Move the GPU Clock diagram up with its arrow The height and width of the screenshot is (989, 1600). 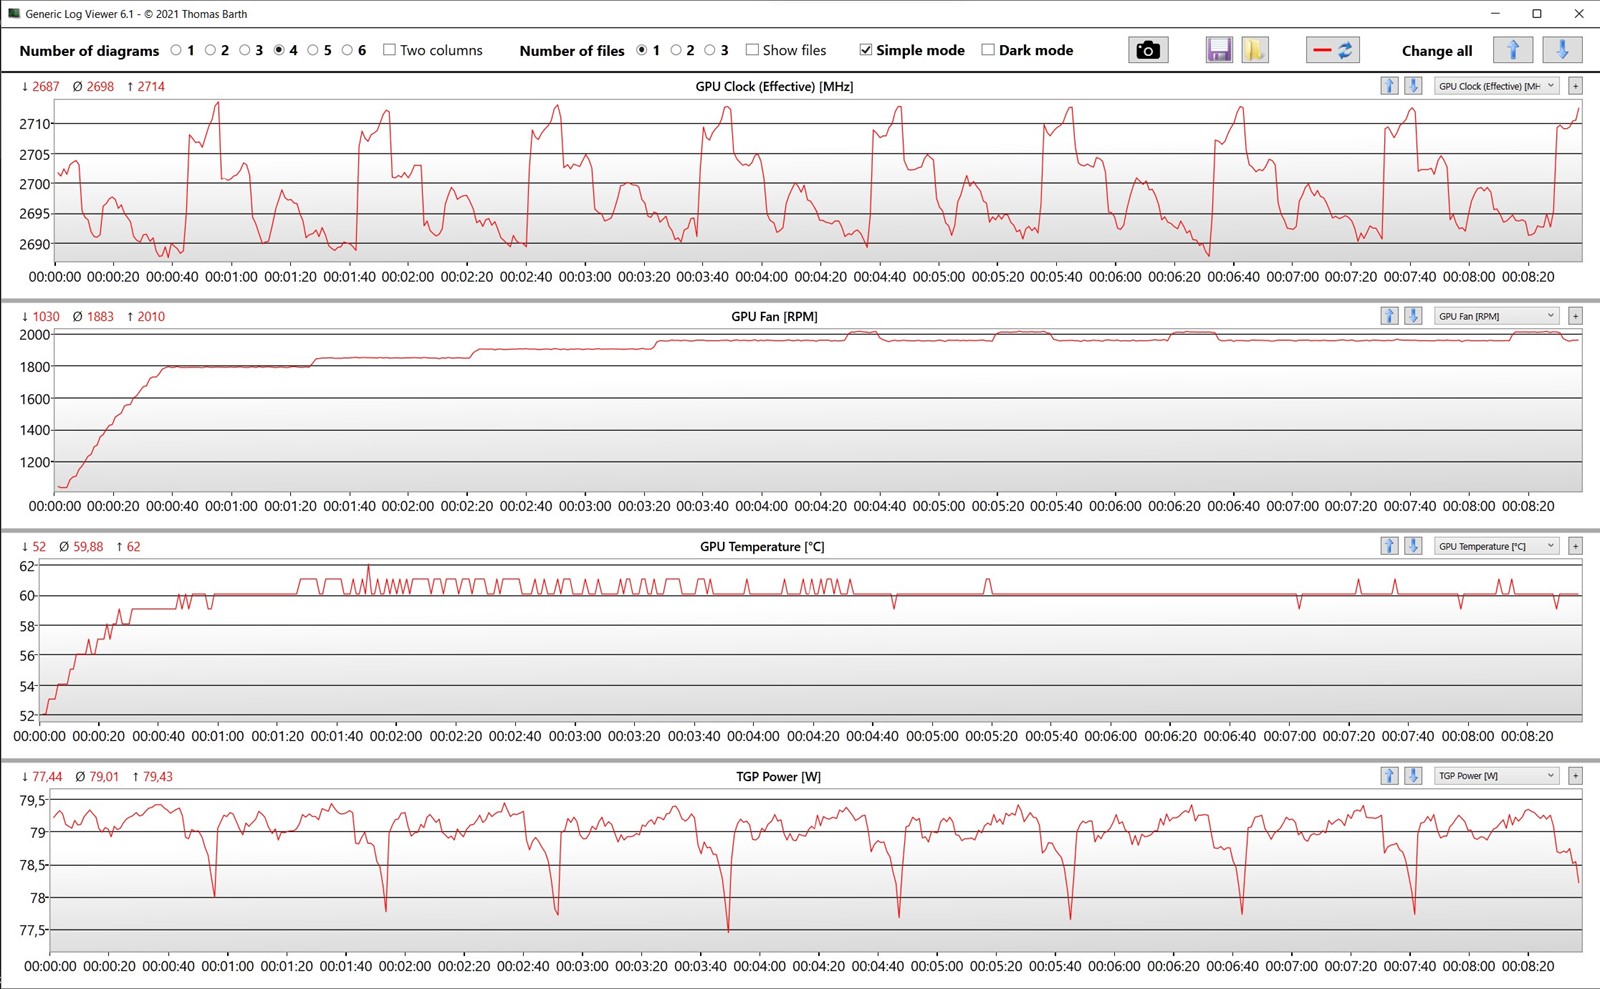(1389, 86)
